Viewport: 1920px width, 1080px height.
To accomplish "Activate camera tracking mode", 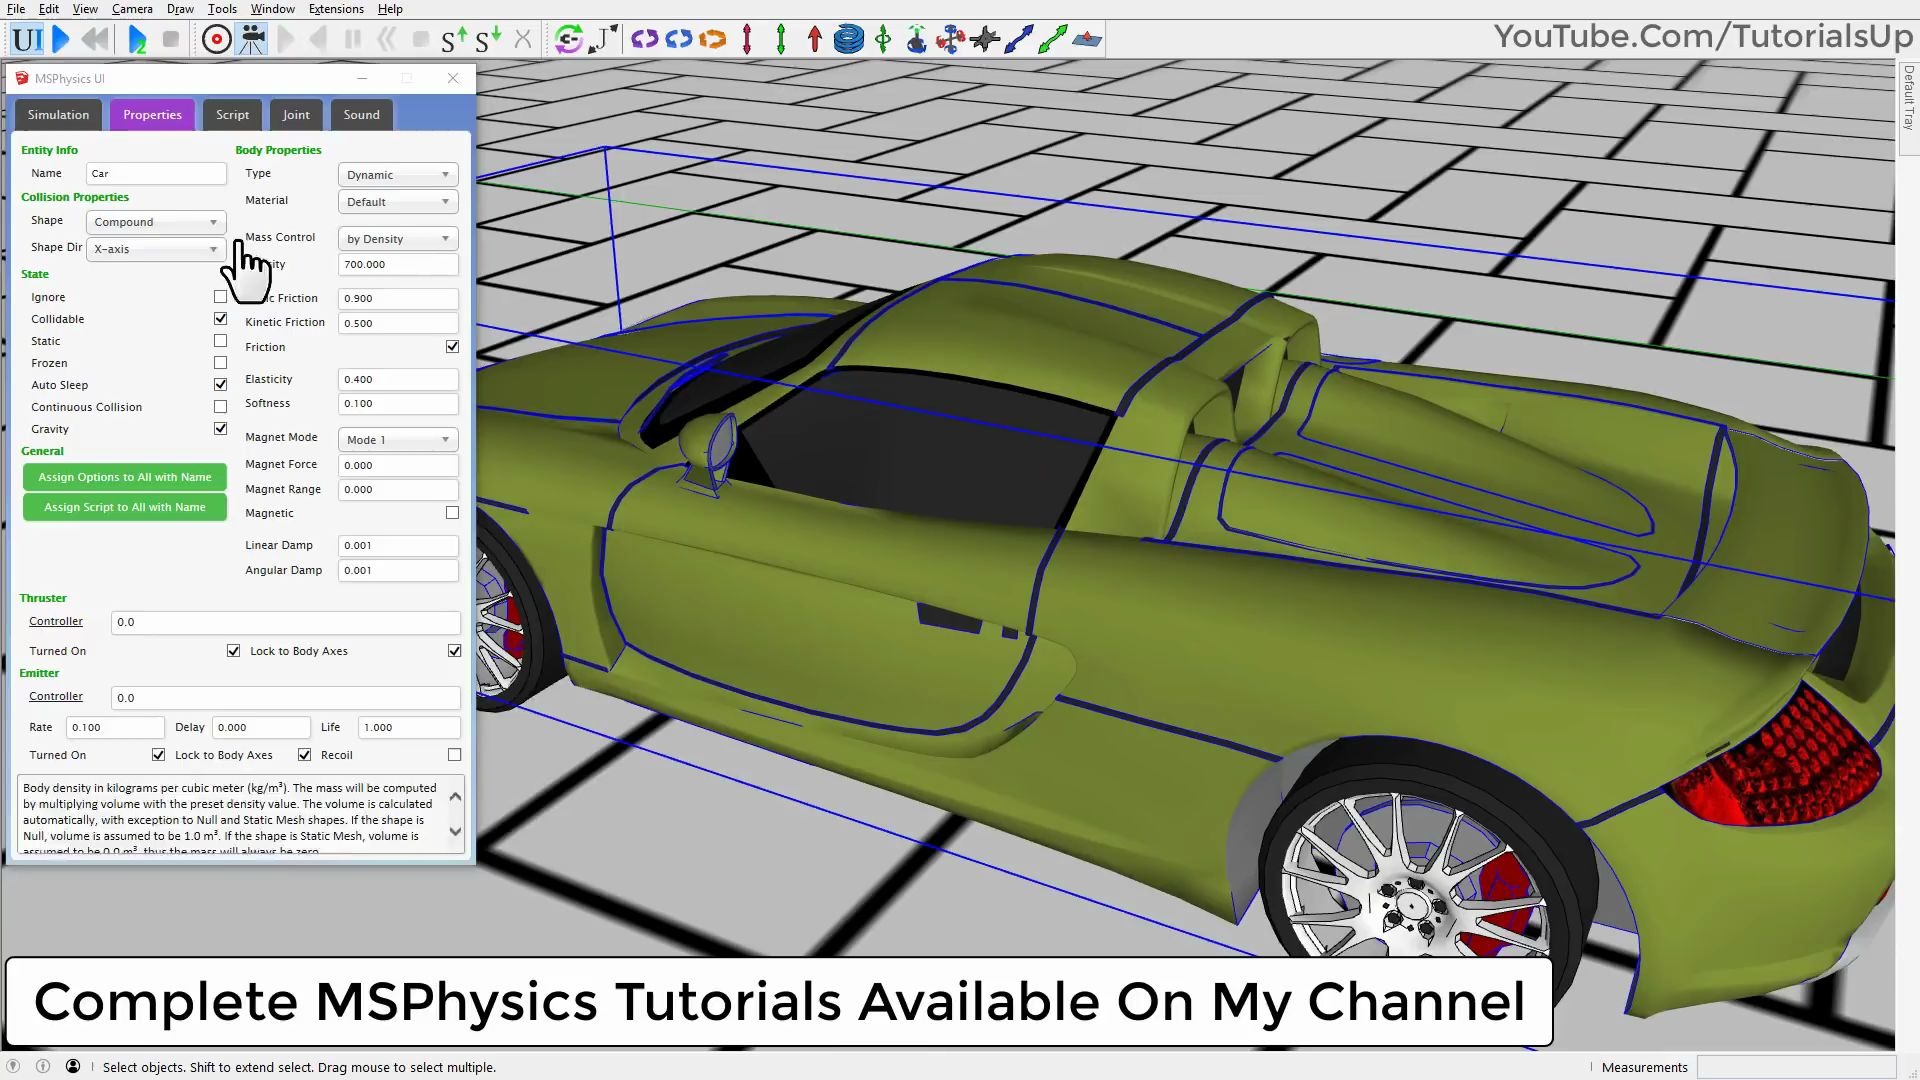I will 252,39.
